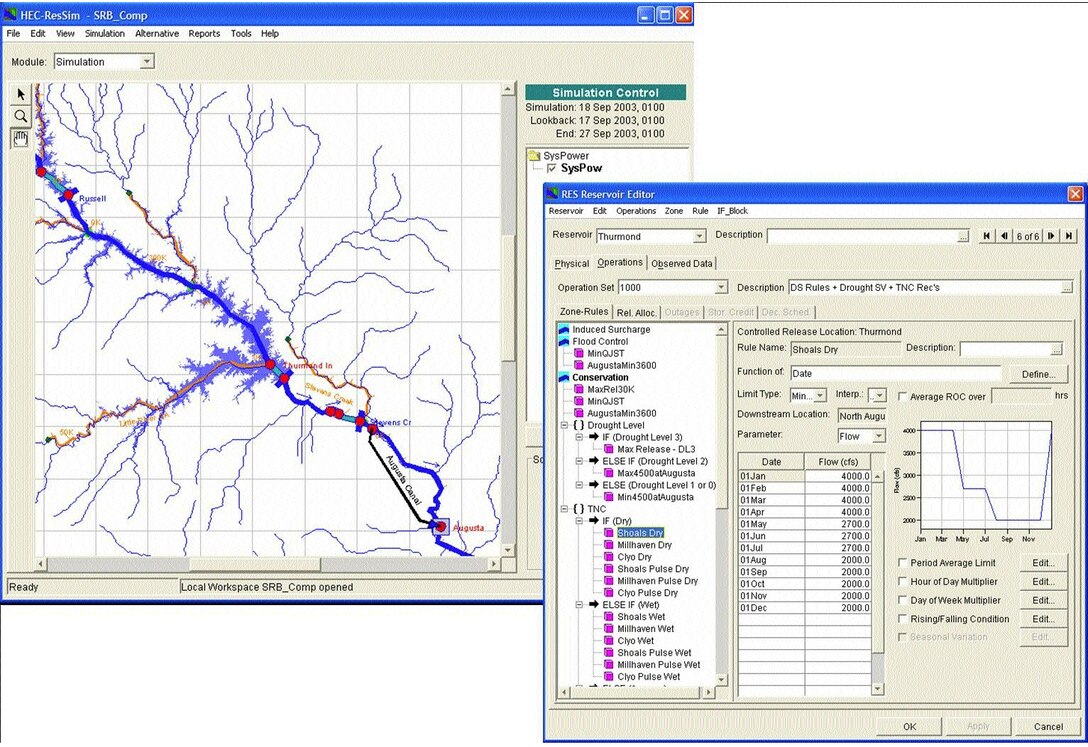Viewport: 1088px width, 747px height.
Task: Click Edit for Rising/Falling Condition
Action: (x=1043, y=619)
